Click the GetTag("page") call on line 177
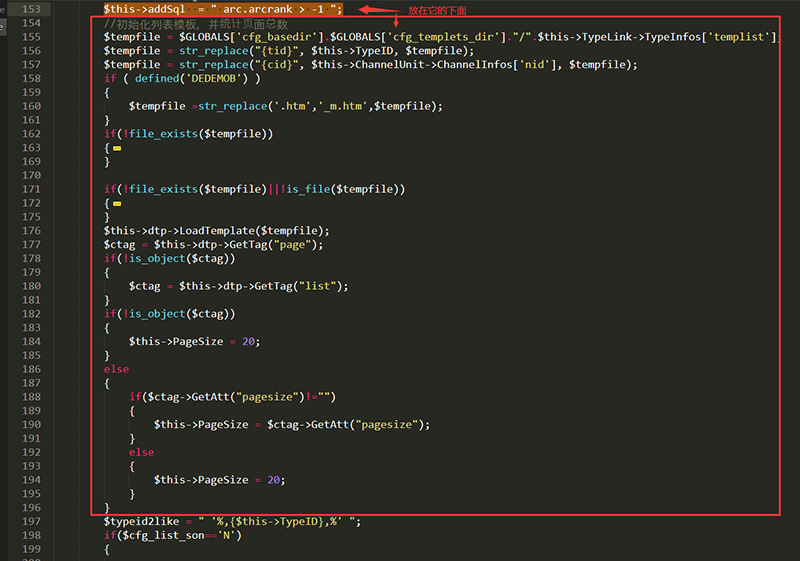Image resolution: width=800 pixels, height=561 pixels. pos(273,244)
